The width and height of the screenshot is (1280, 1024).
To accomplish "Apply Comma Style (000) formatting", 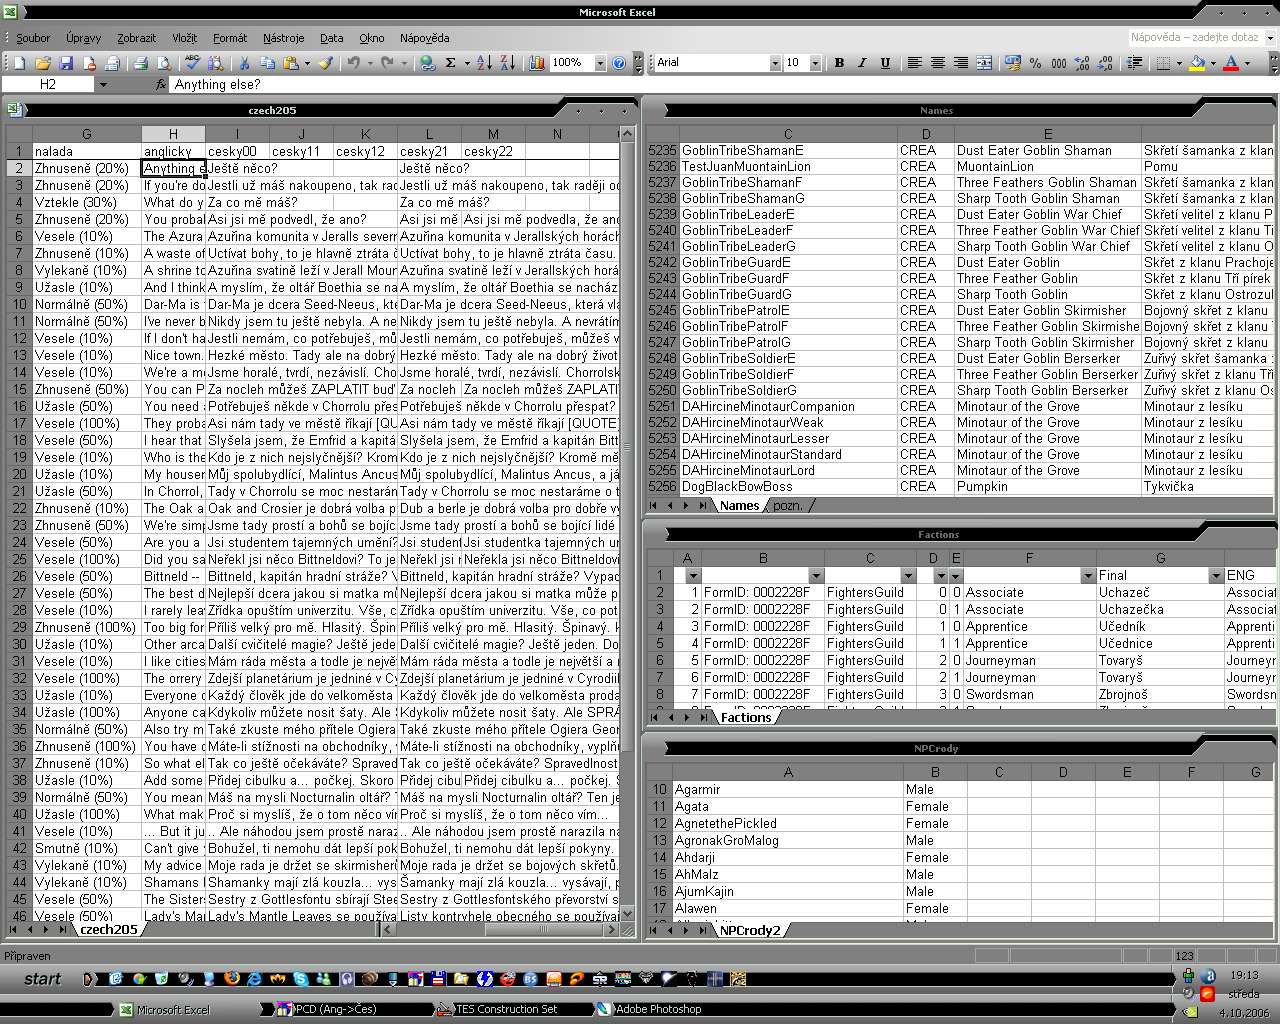I will pyautogui.click(x=1058, y=63).
